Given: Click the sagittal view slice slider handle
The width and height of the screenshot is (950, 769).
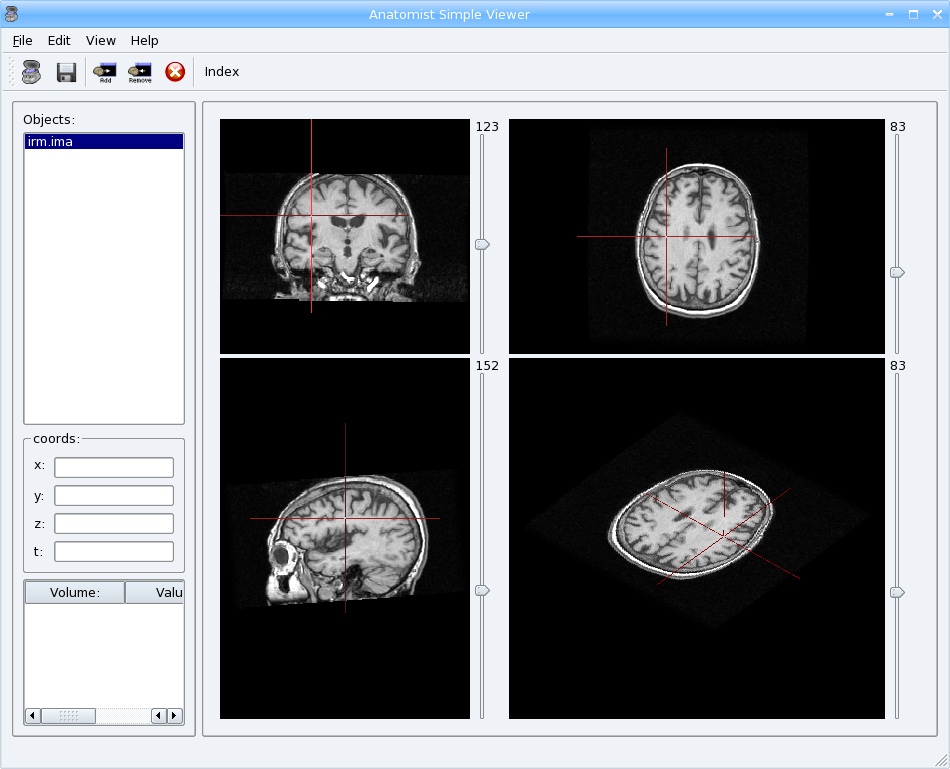Looking at the screenshot, I should pos(482,591).
